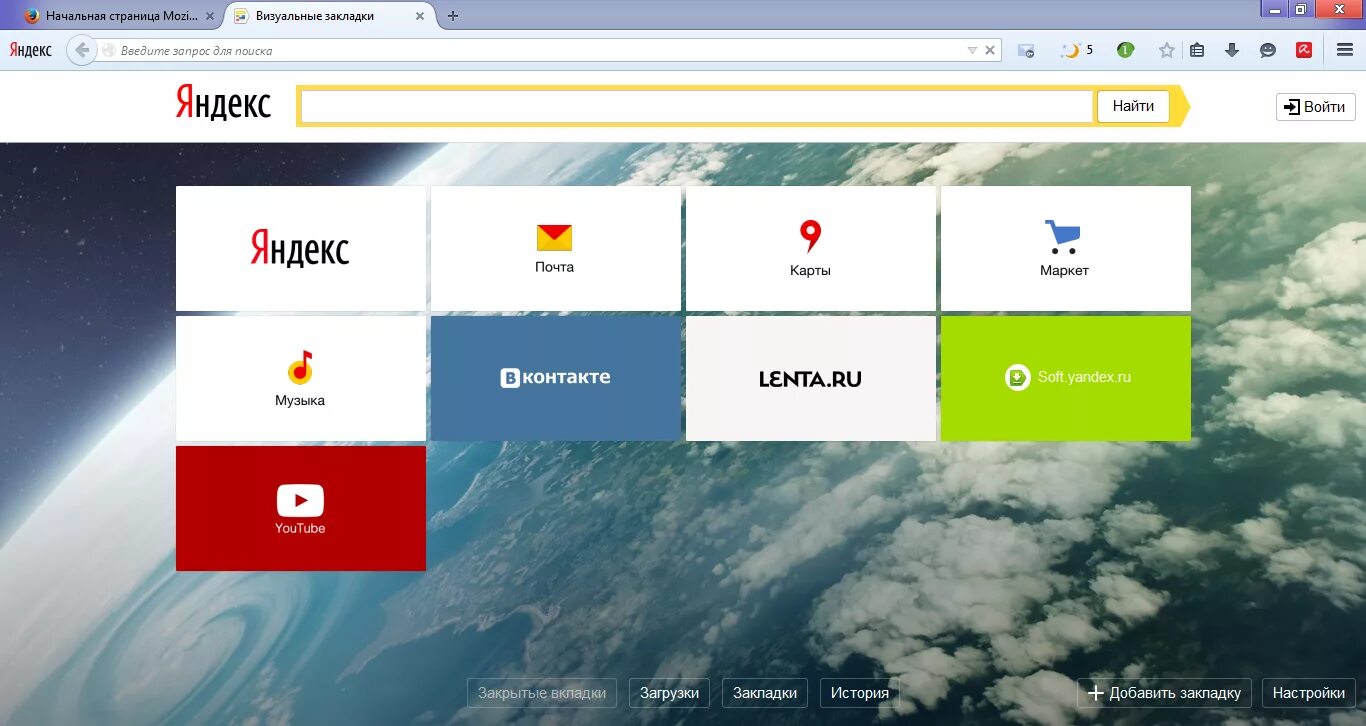Bookmark this page with the star icon
This screenshot has height=726, width=1366.
pos(1166,50)
